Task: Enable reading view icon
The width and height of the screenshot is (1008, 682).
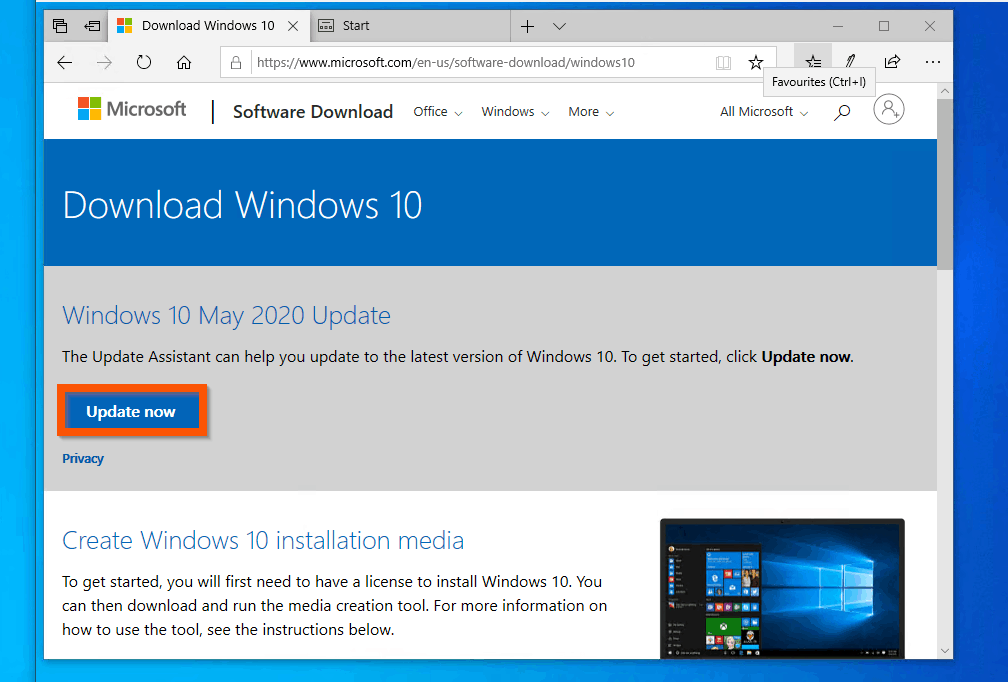Action: point(723,62)
